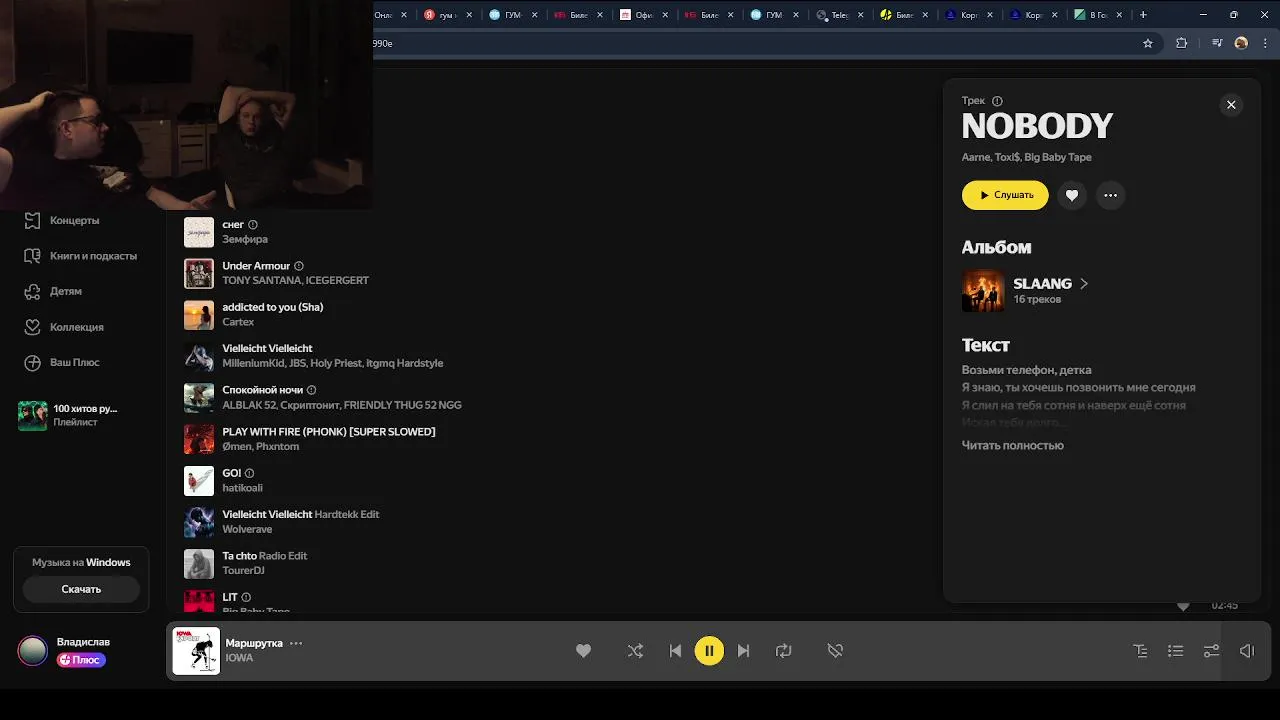Open artist Cartex link

[x=238, y=322]
